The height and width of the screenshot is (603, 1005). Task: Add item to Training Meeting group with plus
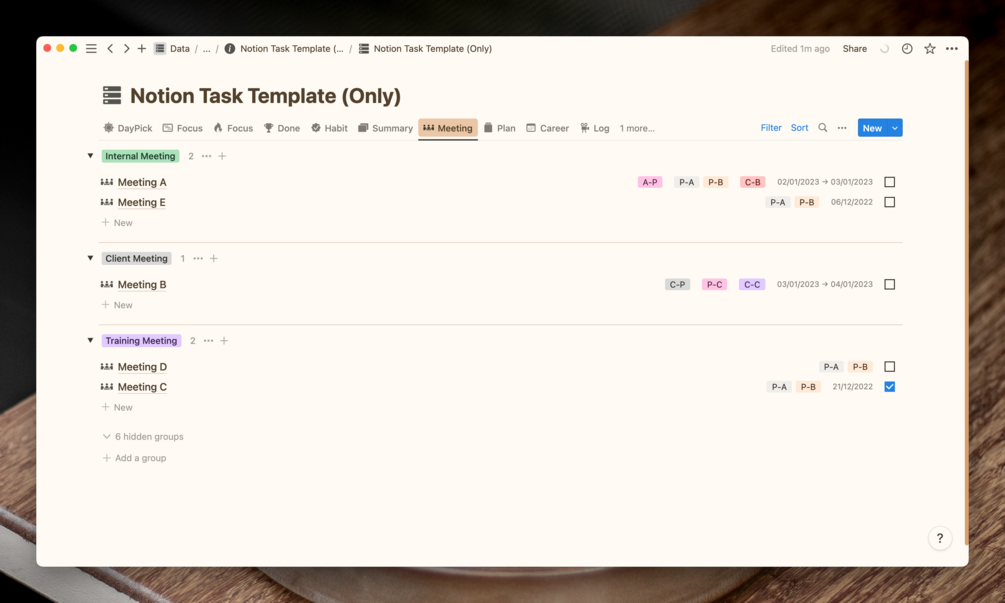coord(224,341)
